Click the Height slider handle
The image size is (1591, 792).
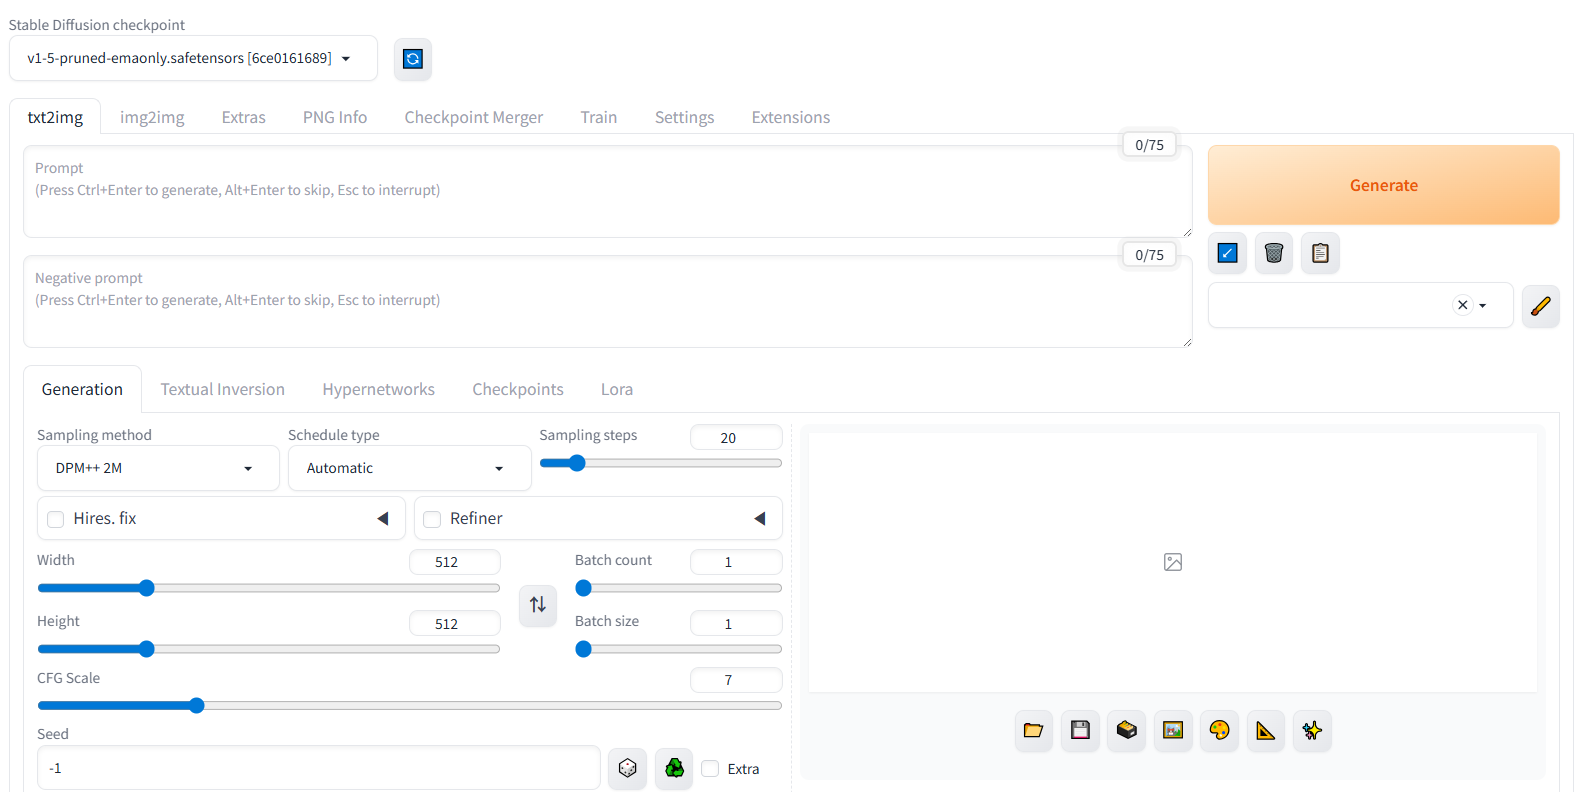[x=147, y=649]
